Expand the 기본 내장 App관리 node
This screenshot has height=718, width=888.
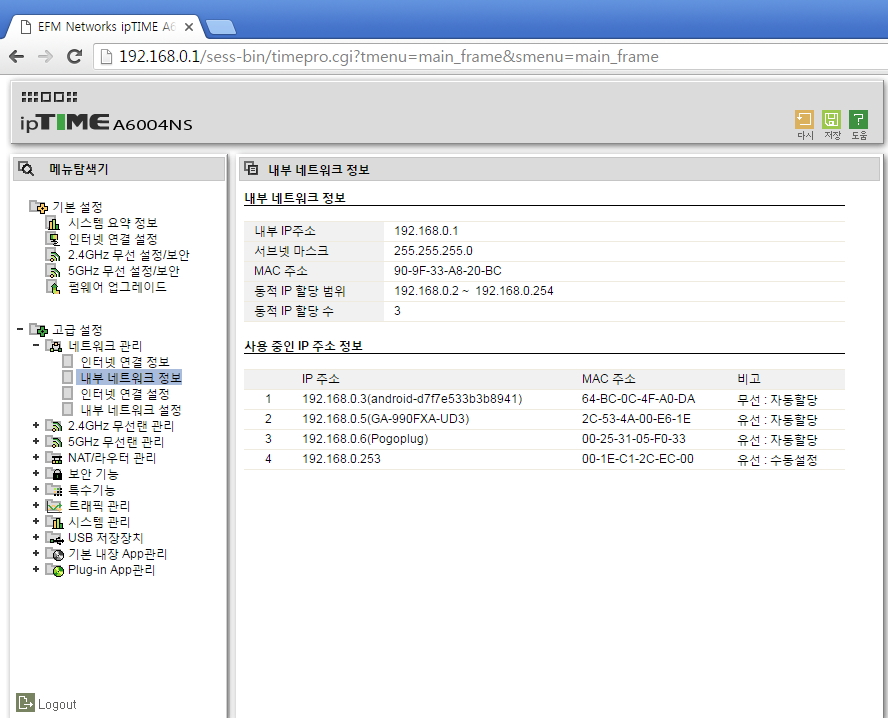(36, 553)
